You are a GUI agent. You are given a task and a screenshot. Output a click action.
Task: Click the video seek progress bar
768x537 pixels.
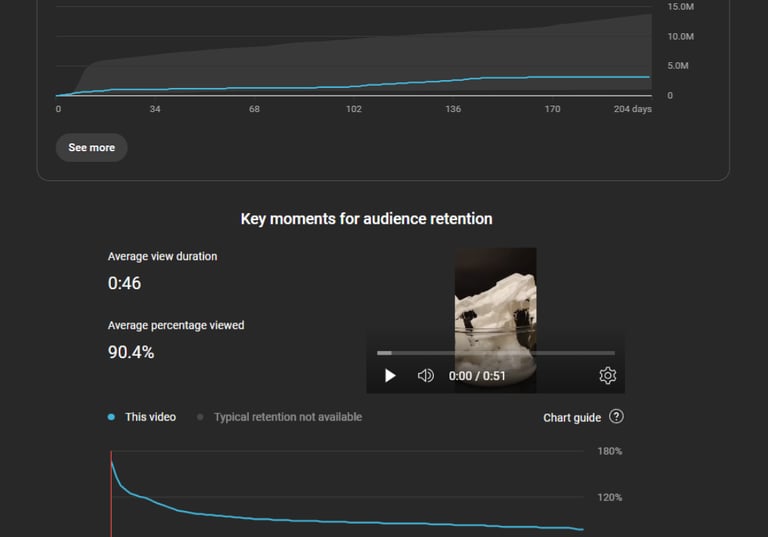495,353
